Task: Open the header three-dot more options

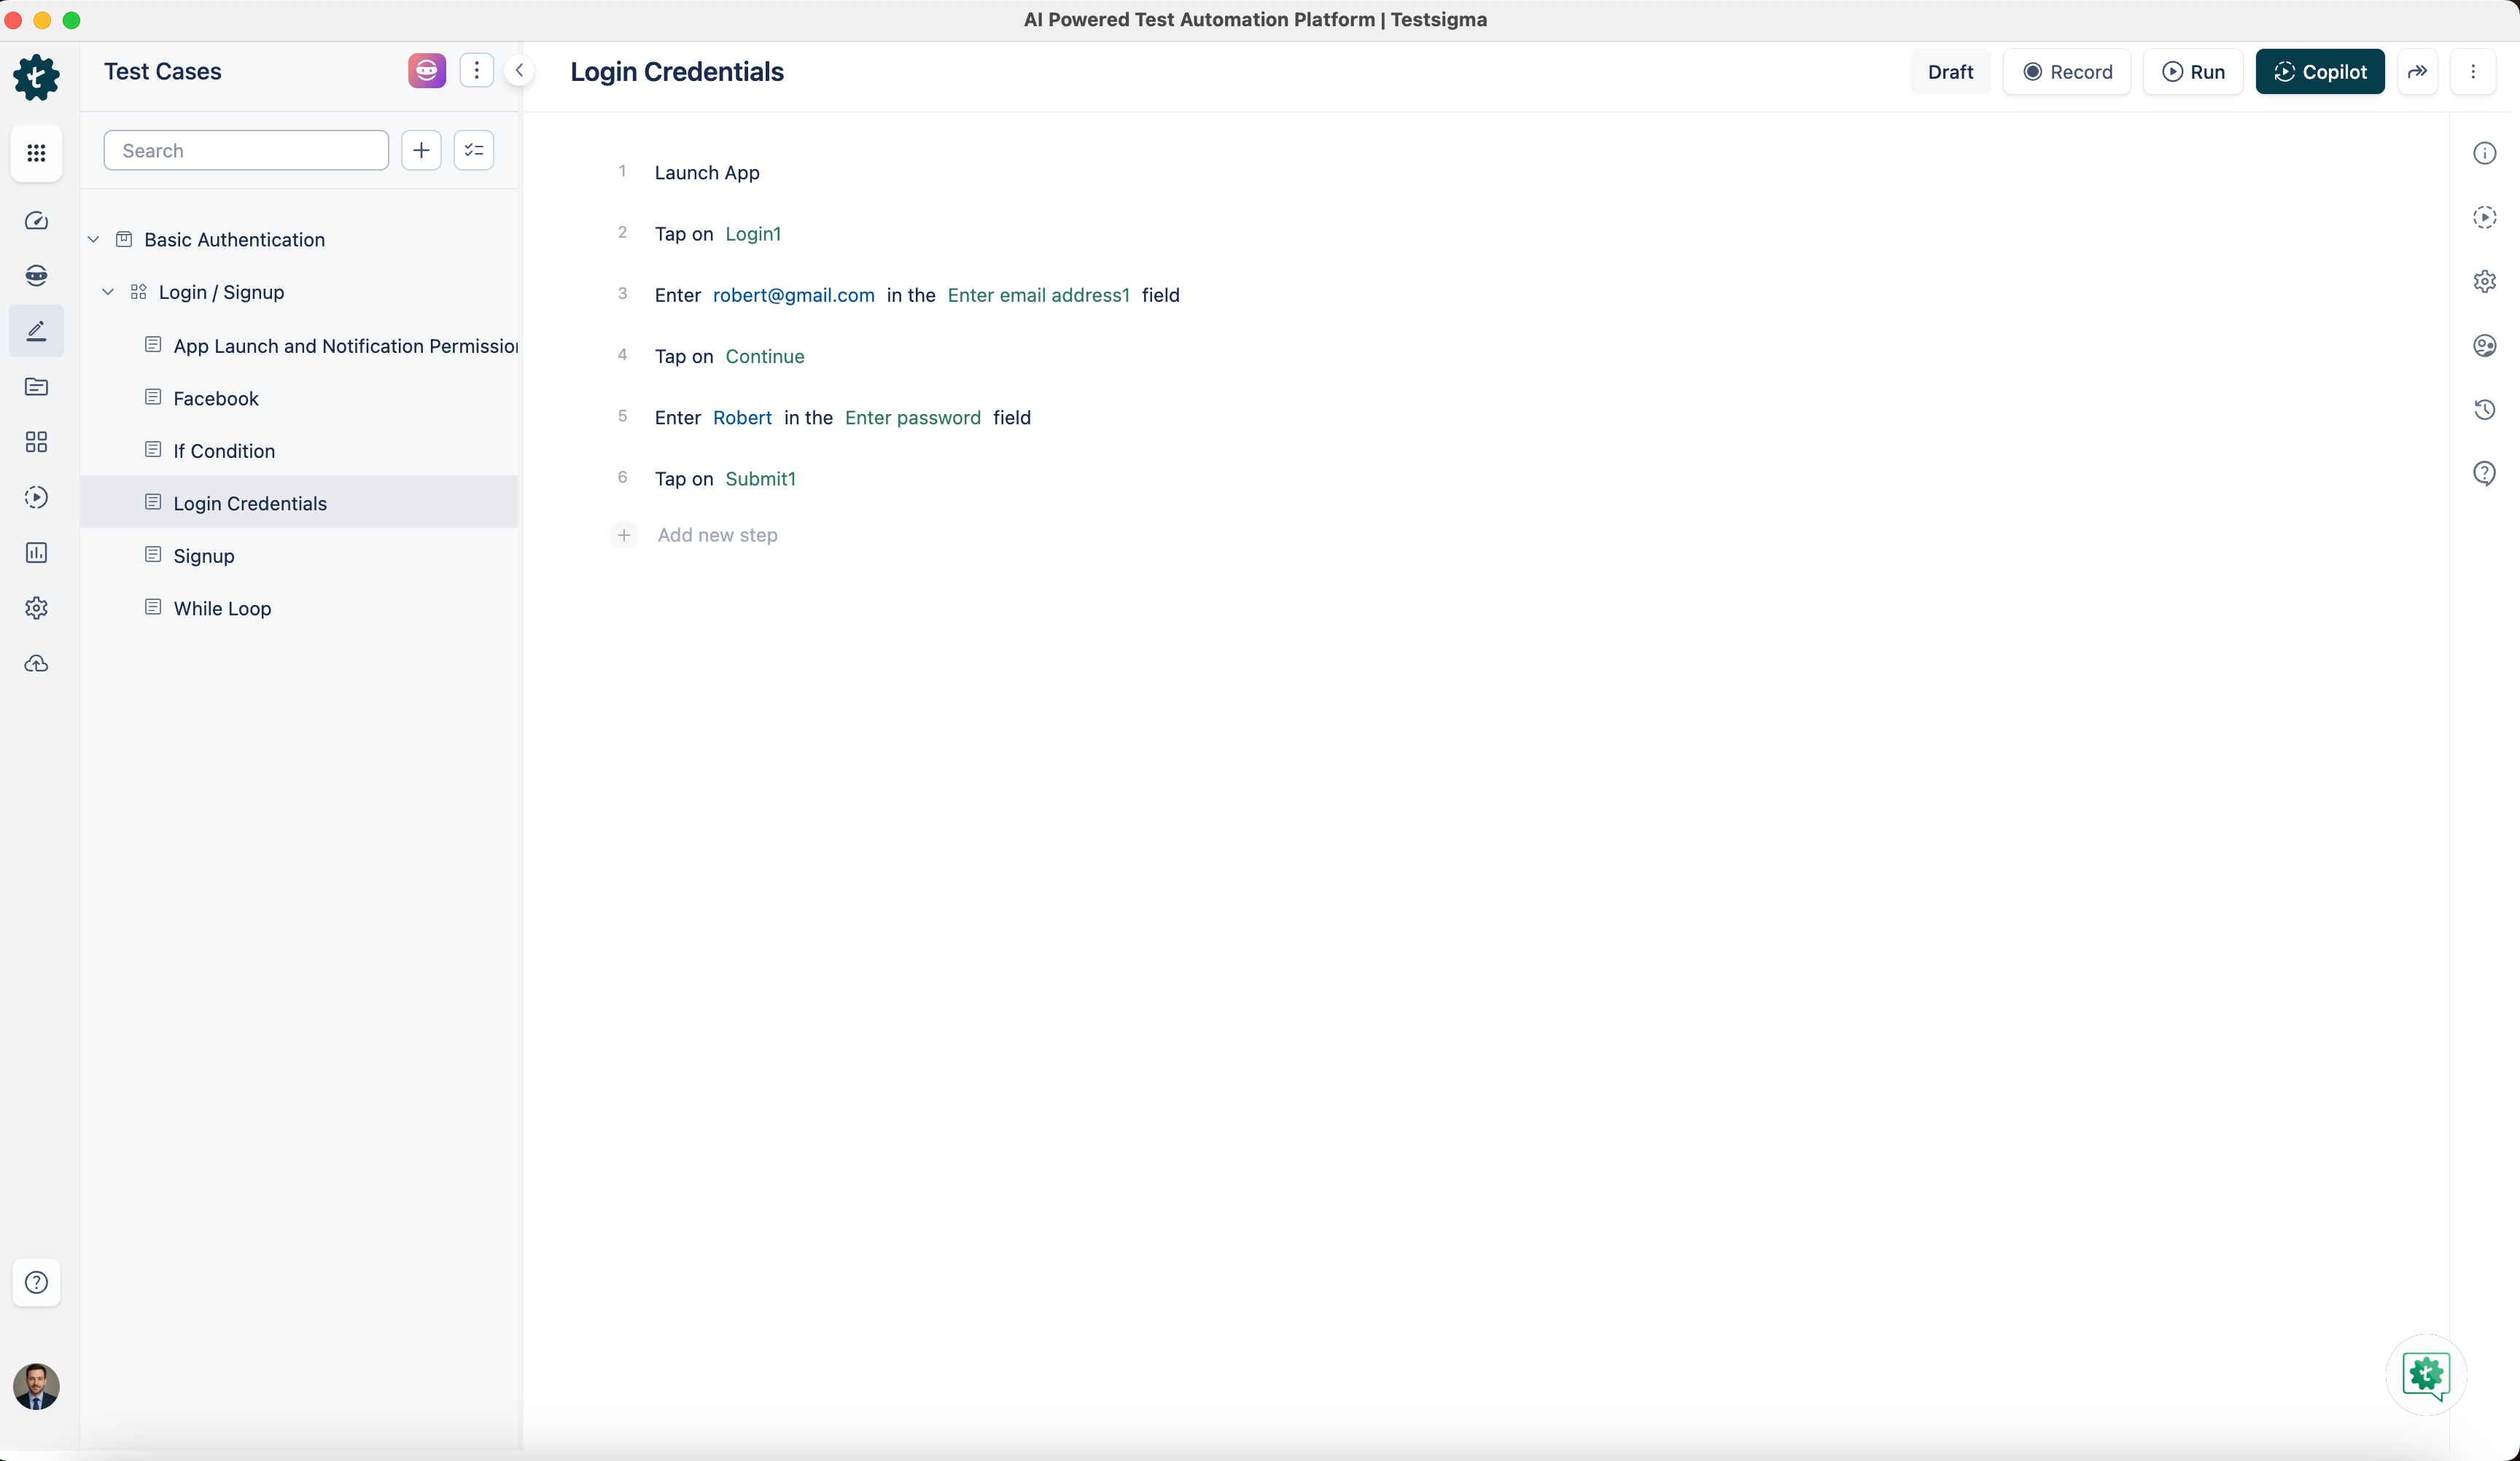Action: coord(2473,72)
